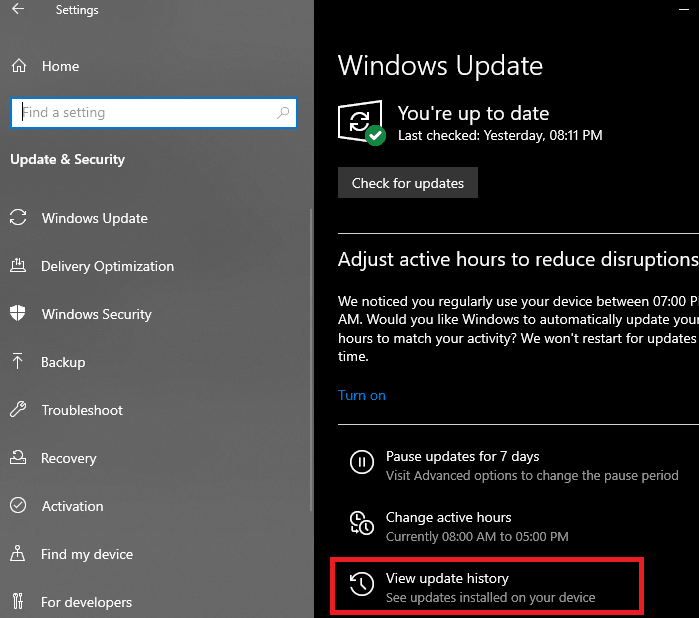Click the Windows Security shield icon
The height and width of the screenshot is (618, 699).
pyautogui.click(x=18, y=313)
